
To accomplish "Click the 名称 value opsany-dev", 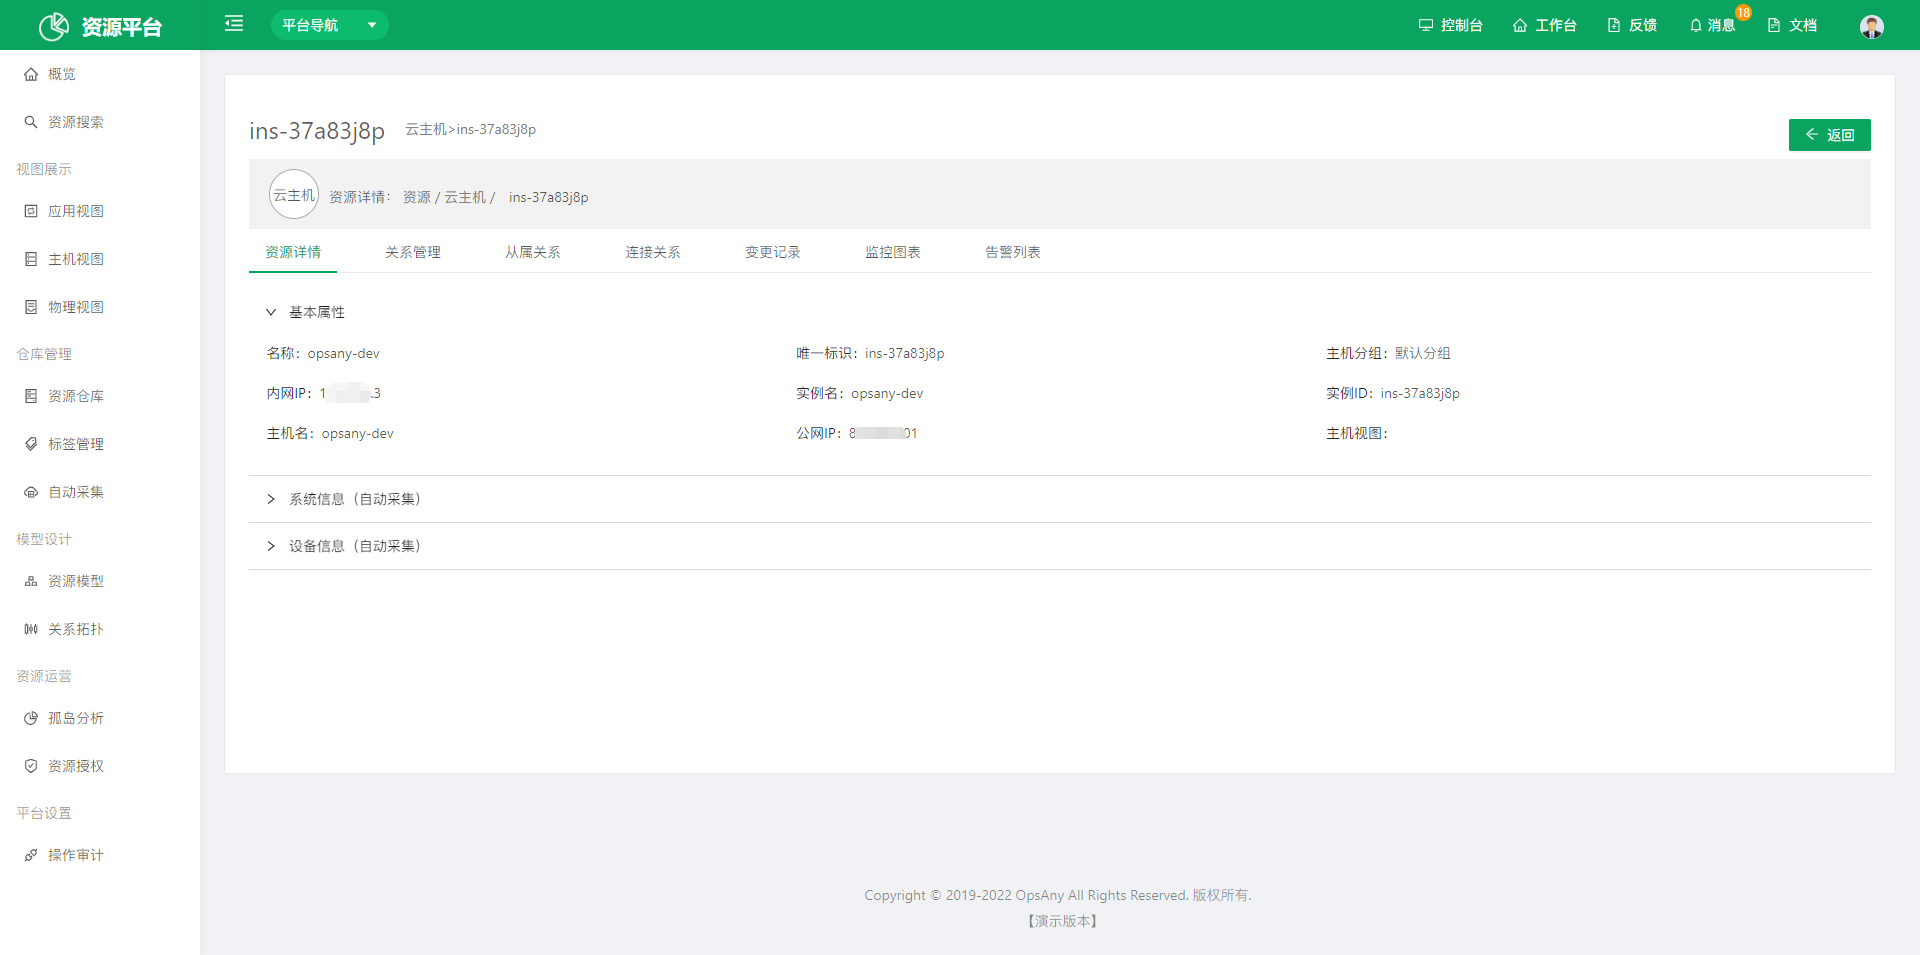I will pos(344,353).
